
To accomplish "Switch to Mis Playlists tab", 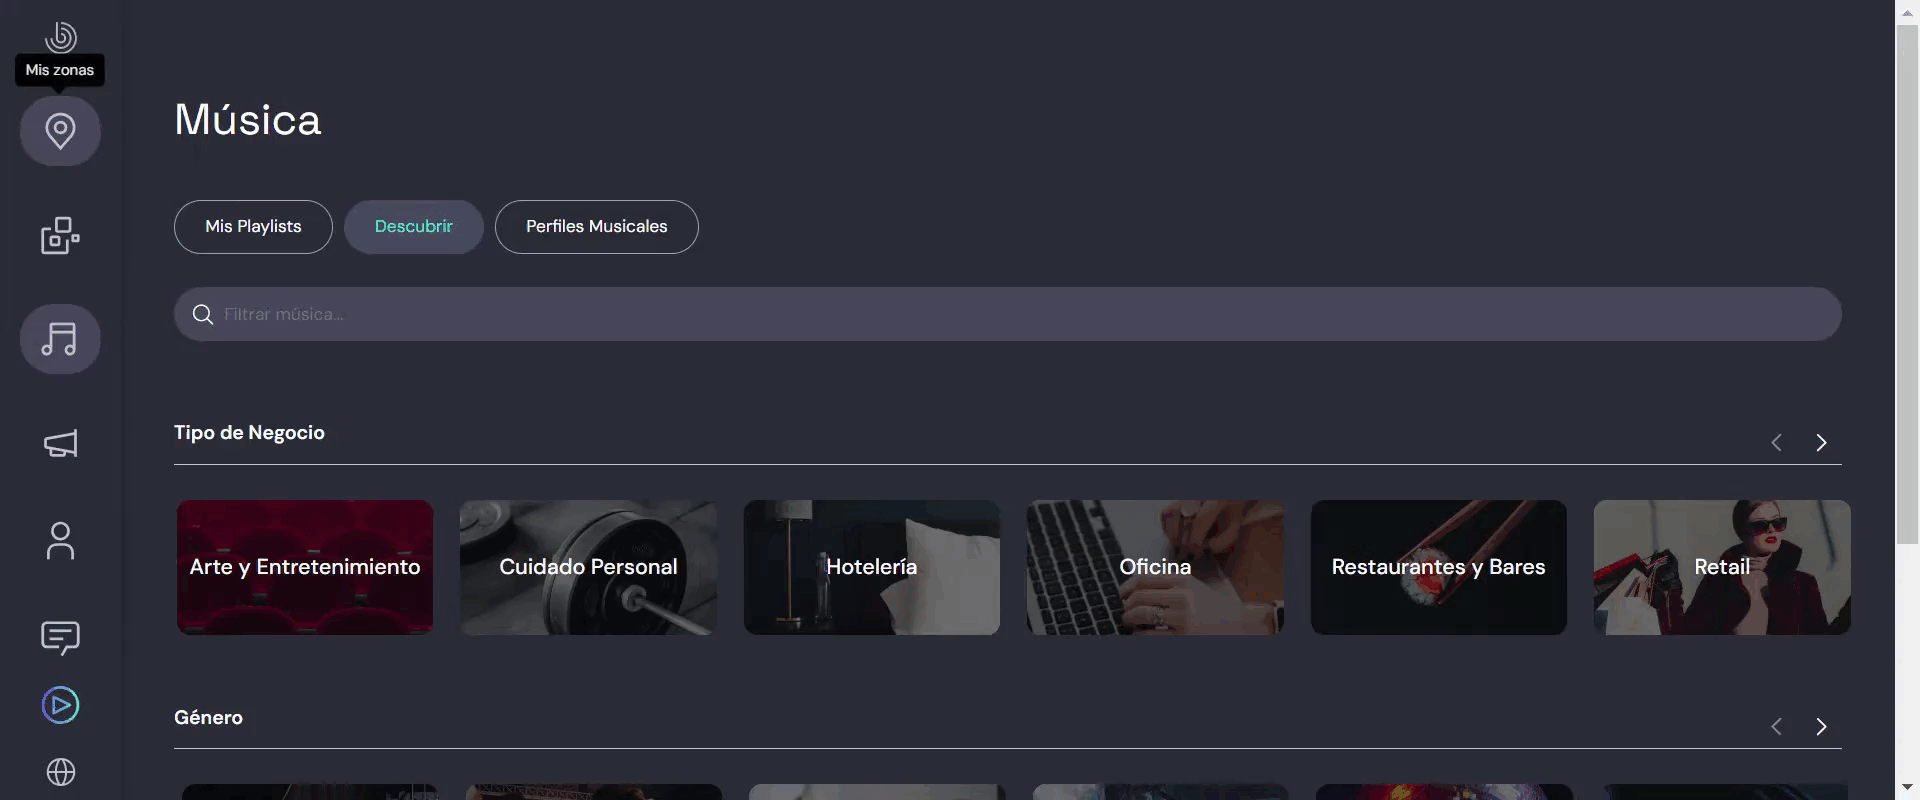I will [253, 227].
